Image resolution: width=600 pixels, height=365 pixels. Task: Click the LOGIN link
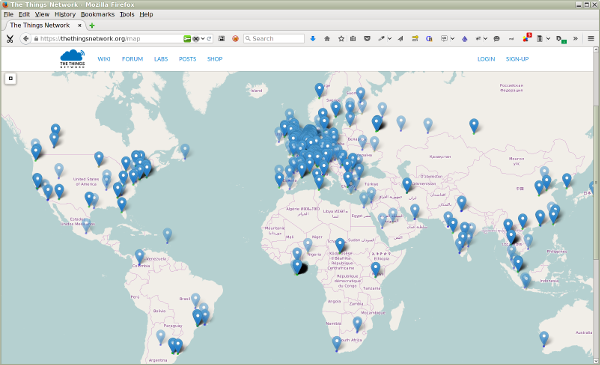tap(486, 59)
